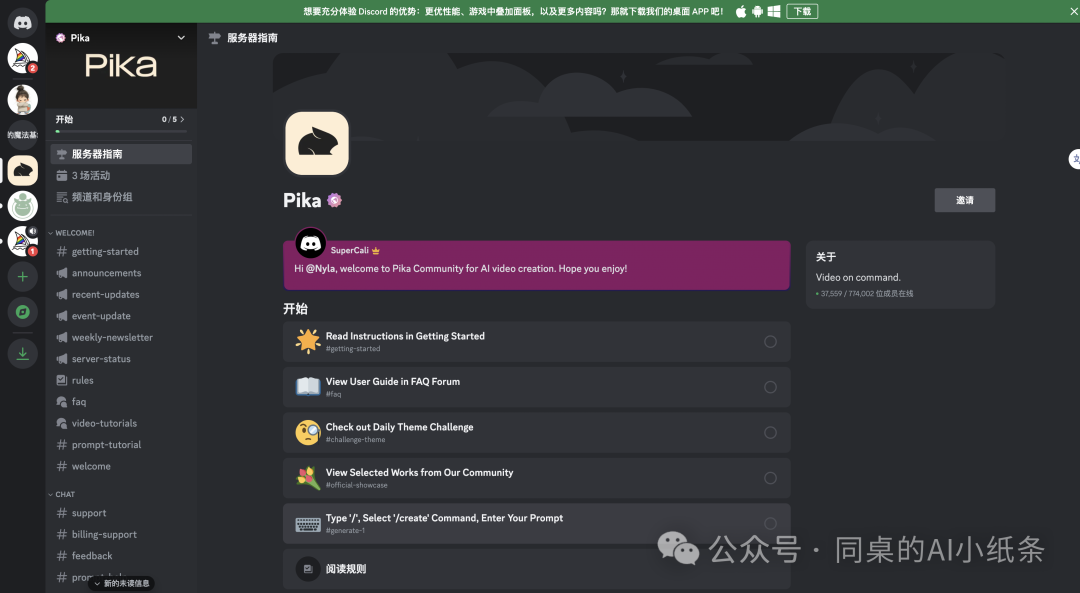Viewport: 1080px width, 593px height.
Task: Open the rules channel
Action: point(121,380)
